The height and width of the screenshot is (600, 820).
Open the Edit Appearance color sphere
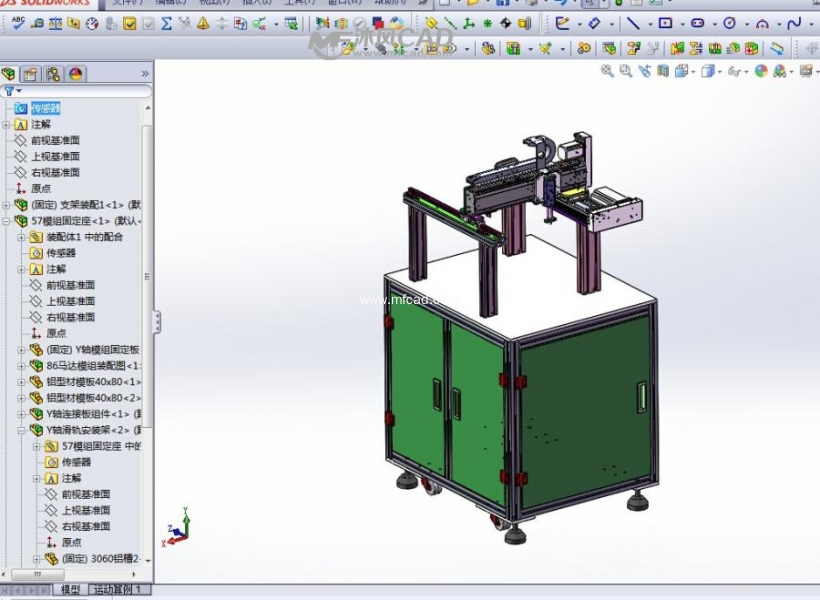pos(761,71)
